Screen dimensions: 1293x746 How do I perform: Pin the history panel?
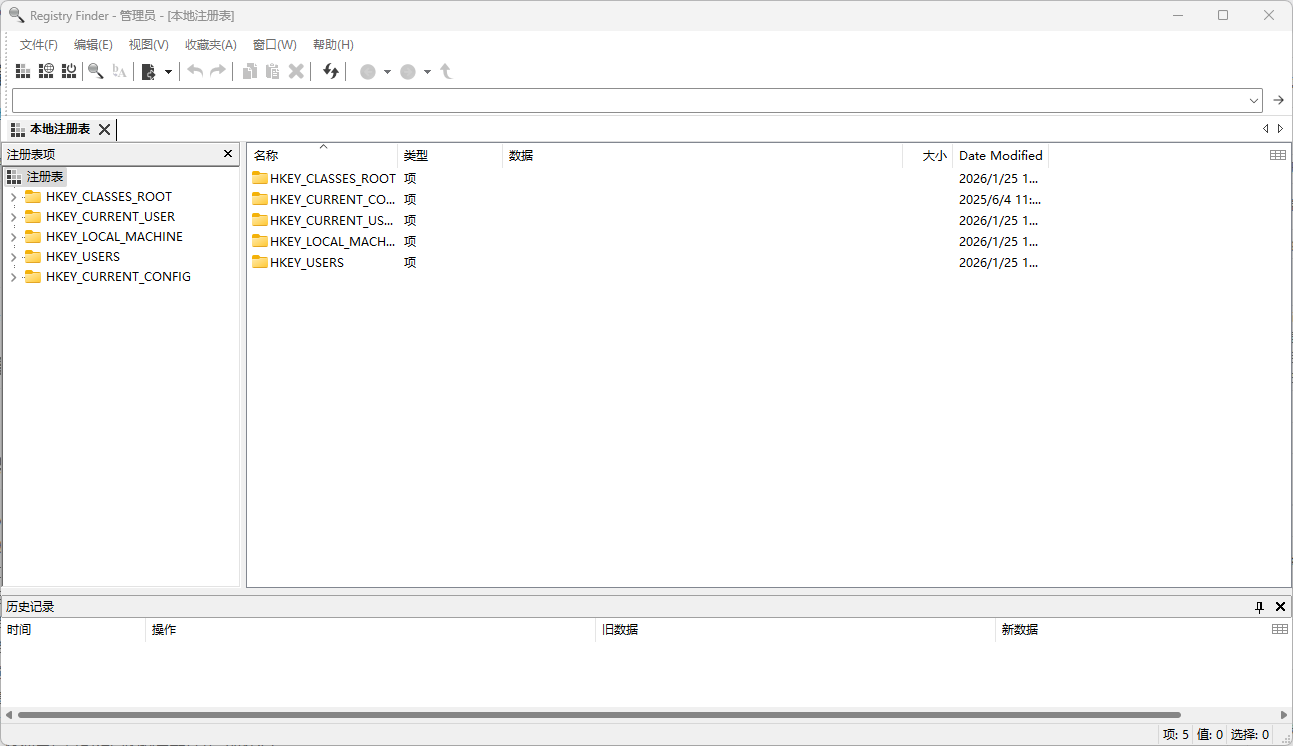point(1259,606)
